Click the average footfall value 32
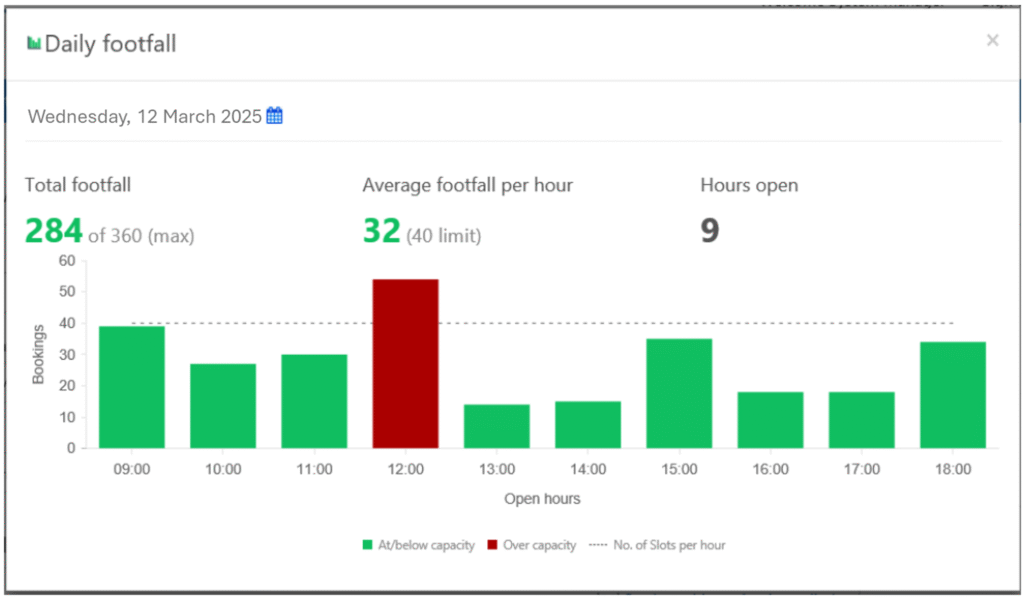 pos(381,231)
